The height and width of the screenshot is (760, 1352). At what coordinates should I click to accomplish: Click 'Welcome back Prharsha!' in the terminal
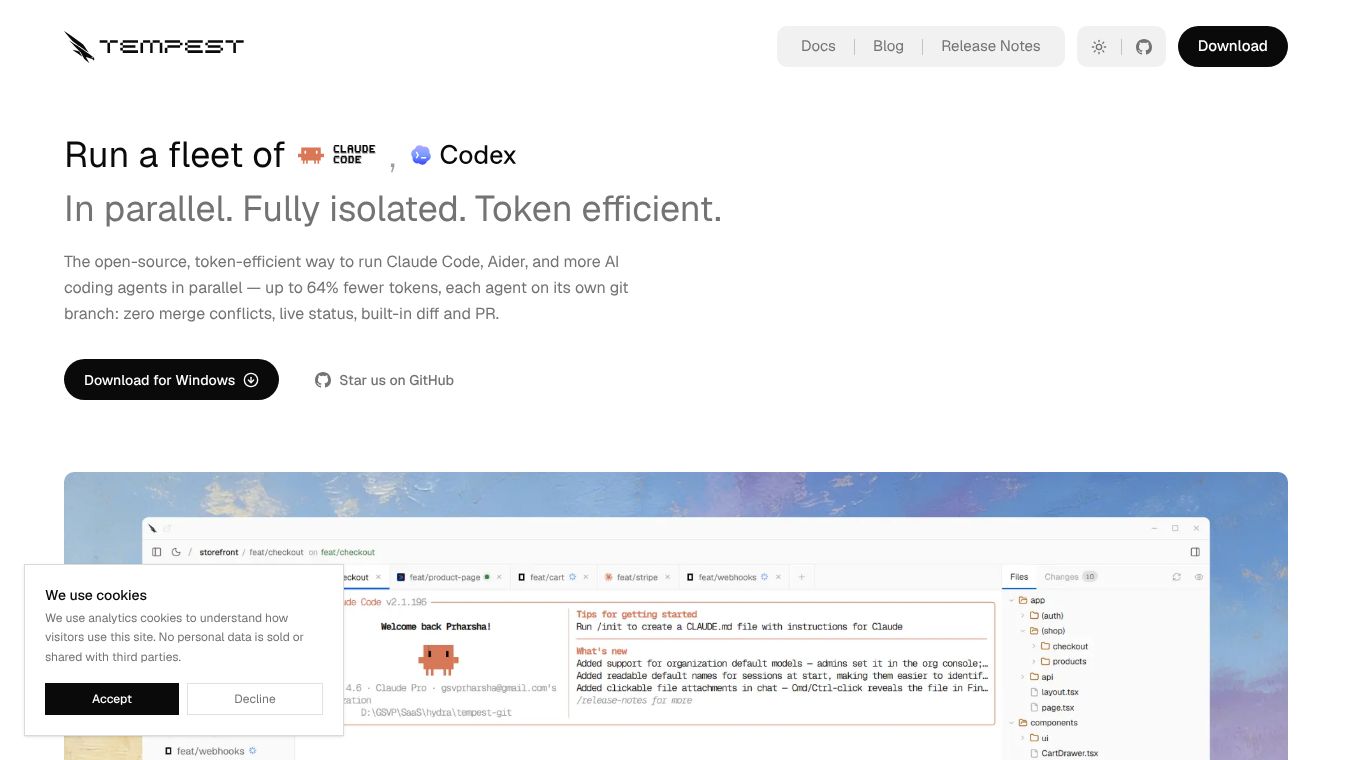pyautogui.click(x=436, y=627)
